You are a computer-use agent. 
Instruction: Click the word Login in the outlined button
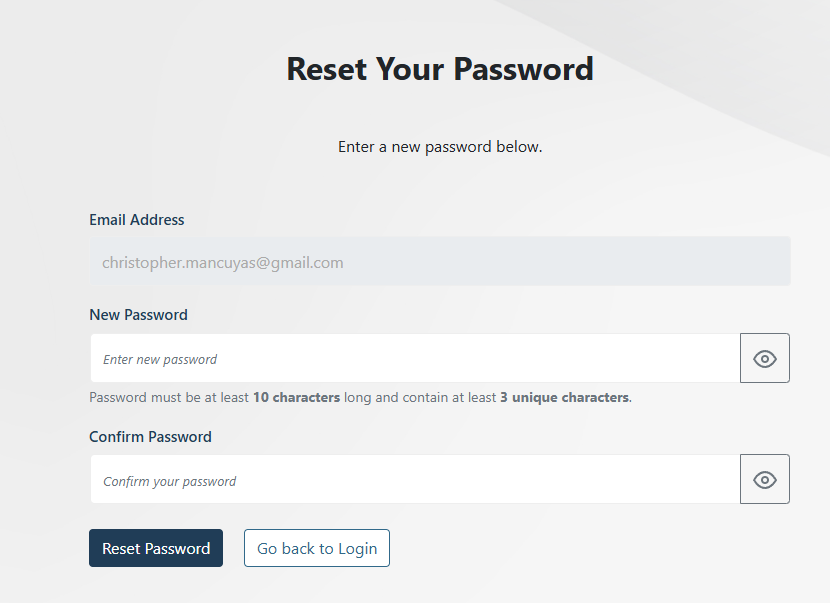coord(357,548)
